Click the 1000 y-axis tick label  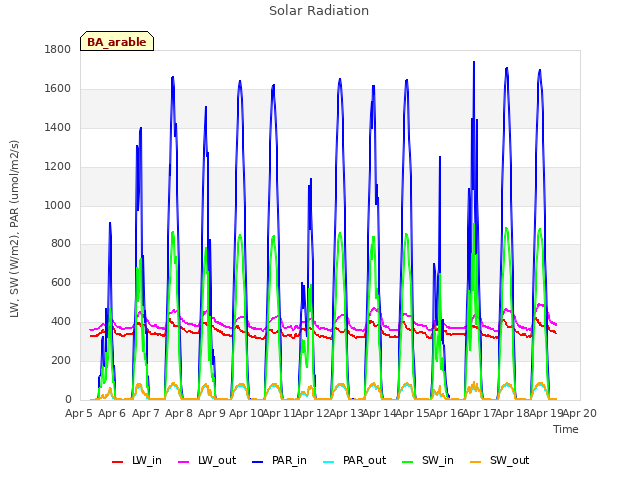(58, 205)
